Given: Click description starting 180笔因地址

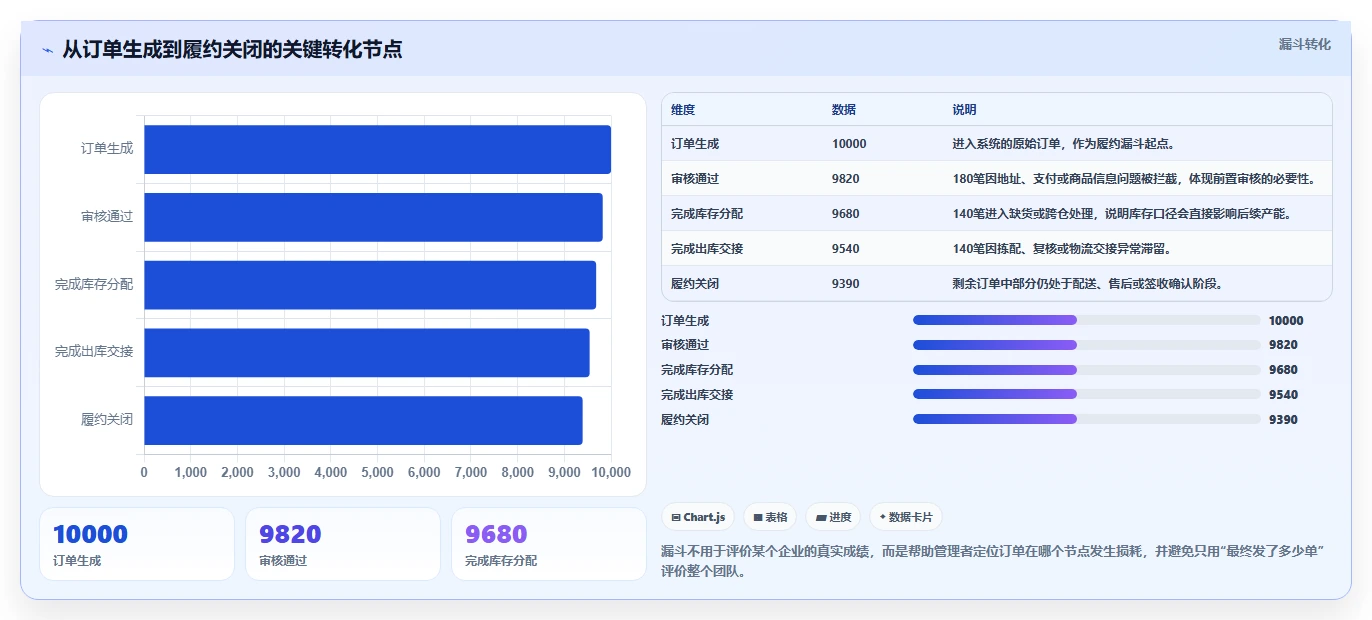Looking at the screenshot, I should (1135, 179).
